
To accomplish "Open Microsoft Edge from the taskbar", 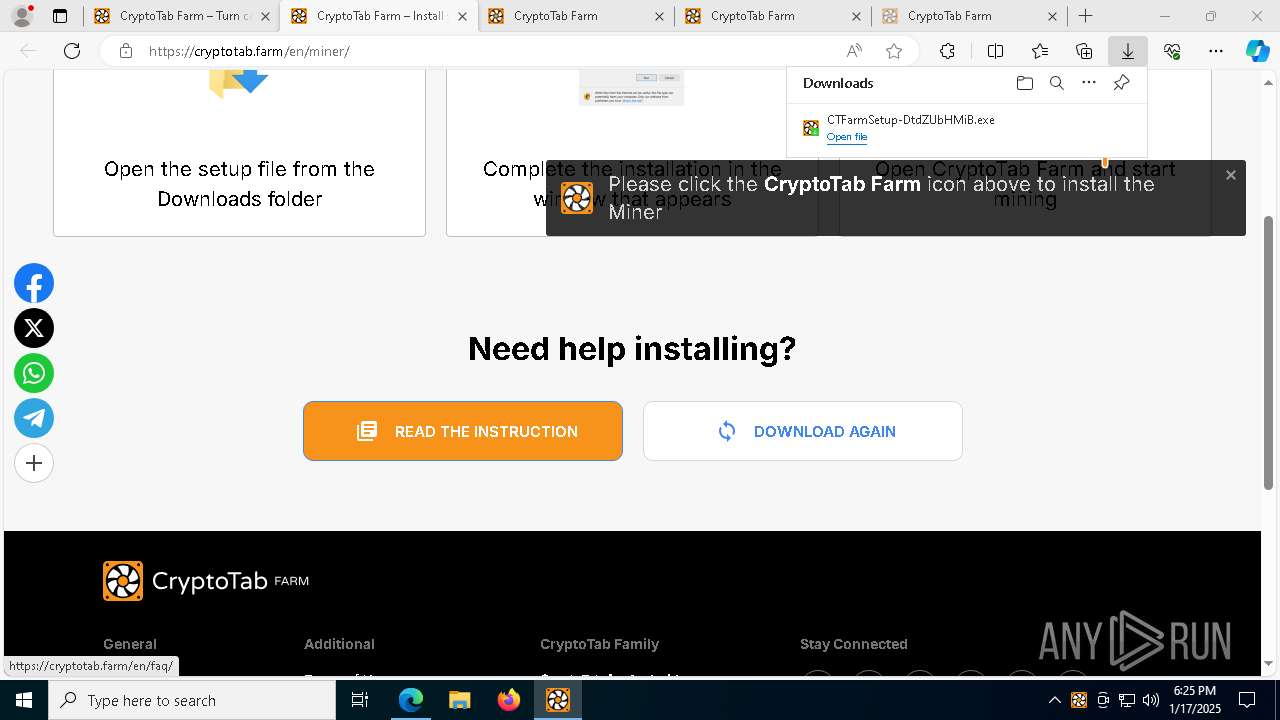I will pos(411,700).
